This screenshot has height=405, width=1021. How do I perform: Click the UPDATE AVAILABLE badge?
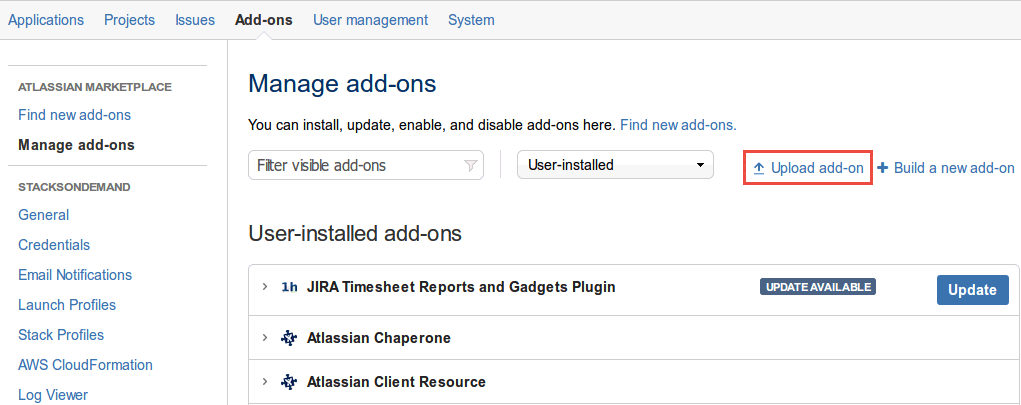[818, 287]
